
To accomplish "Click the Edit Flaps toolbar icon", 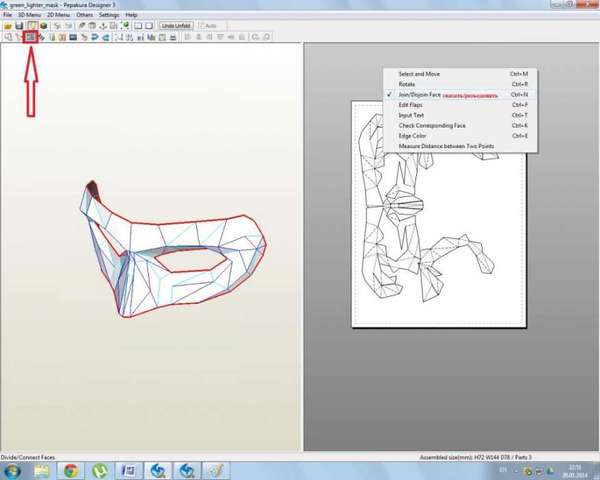I will point(41,37).
